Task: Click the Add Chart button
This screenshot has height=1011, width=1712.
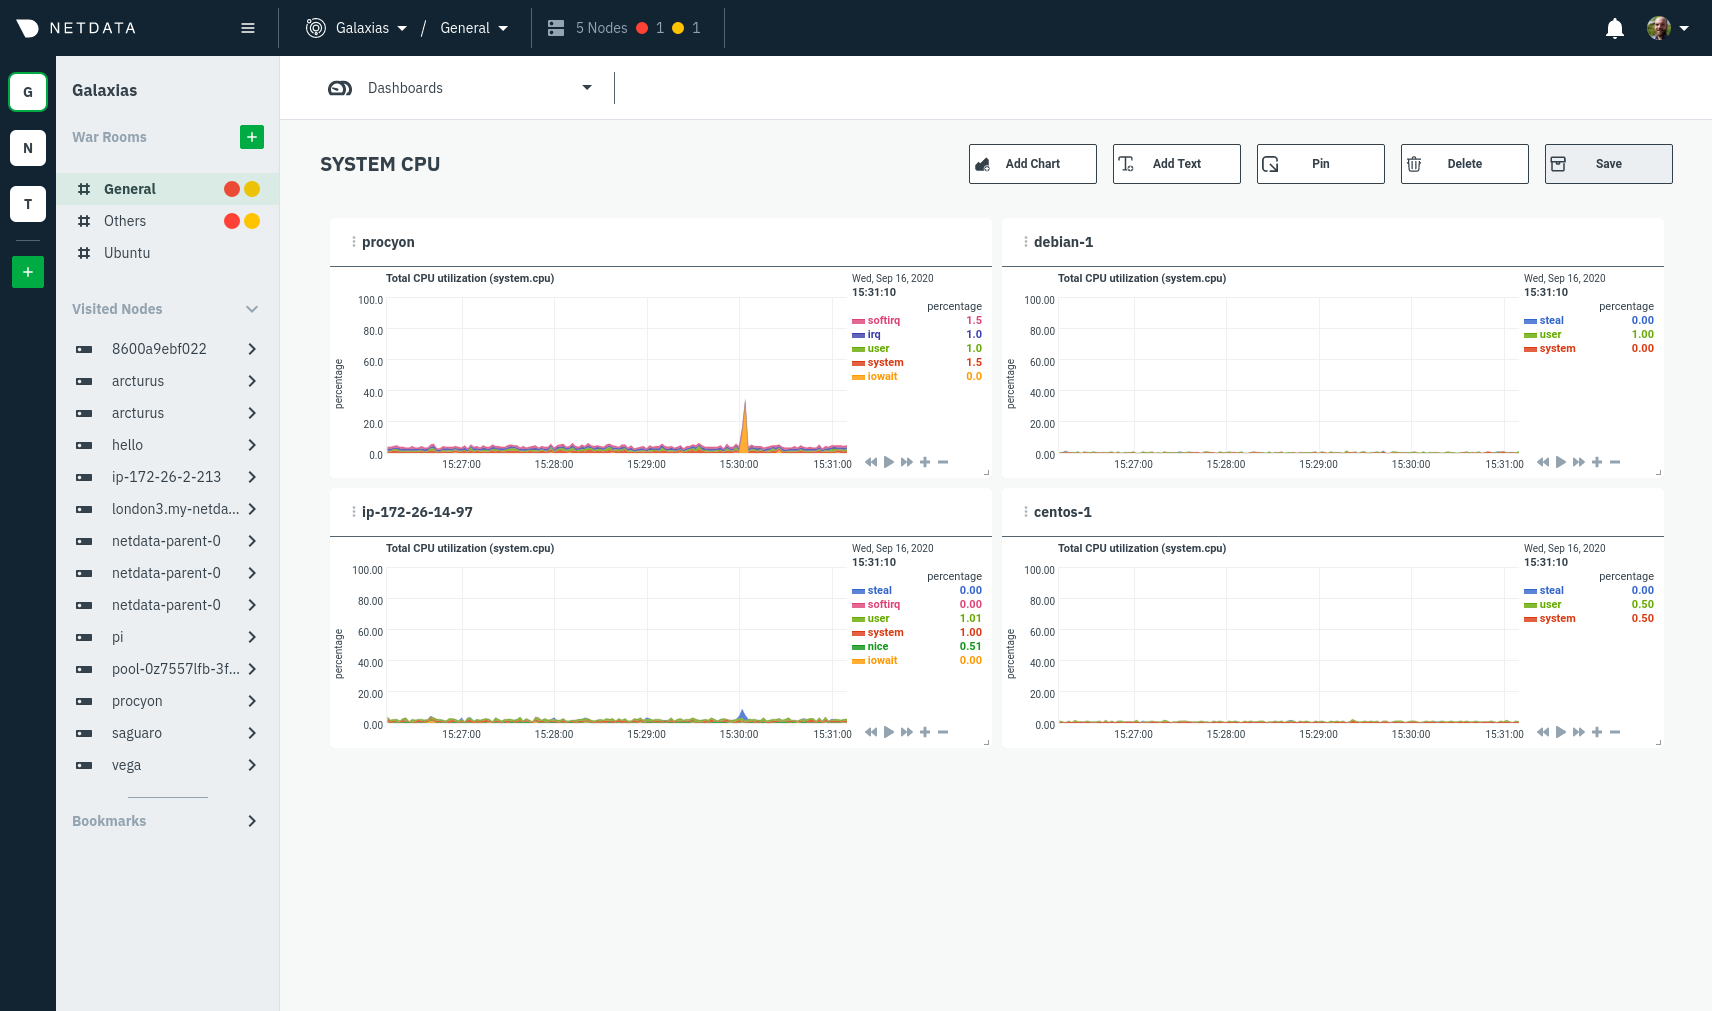Action: coord(1032,164)
